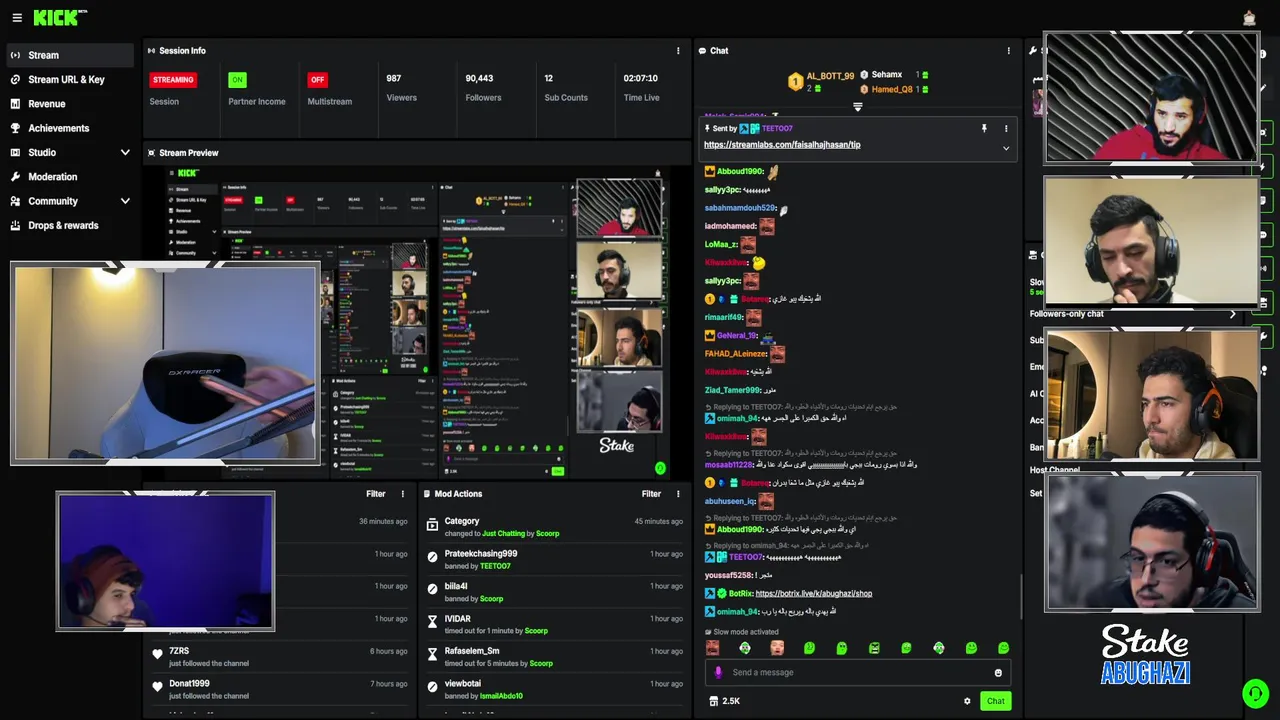Click the banned icon beside viewbotai
This screenshot has width=1280, height=720.
[432, 688]
